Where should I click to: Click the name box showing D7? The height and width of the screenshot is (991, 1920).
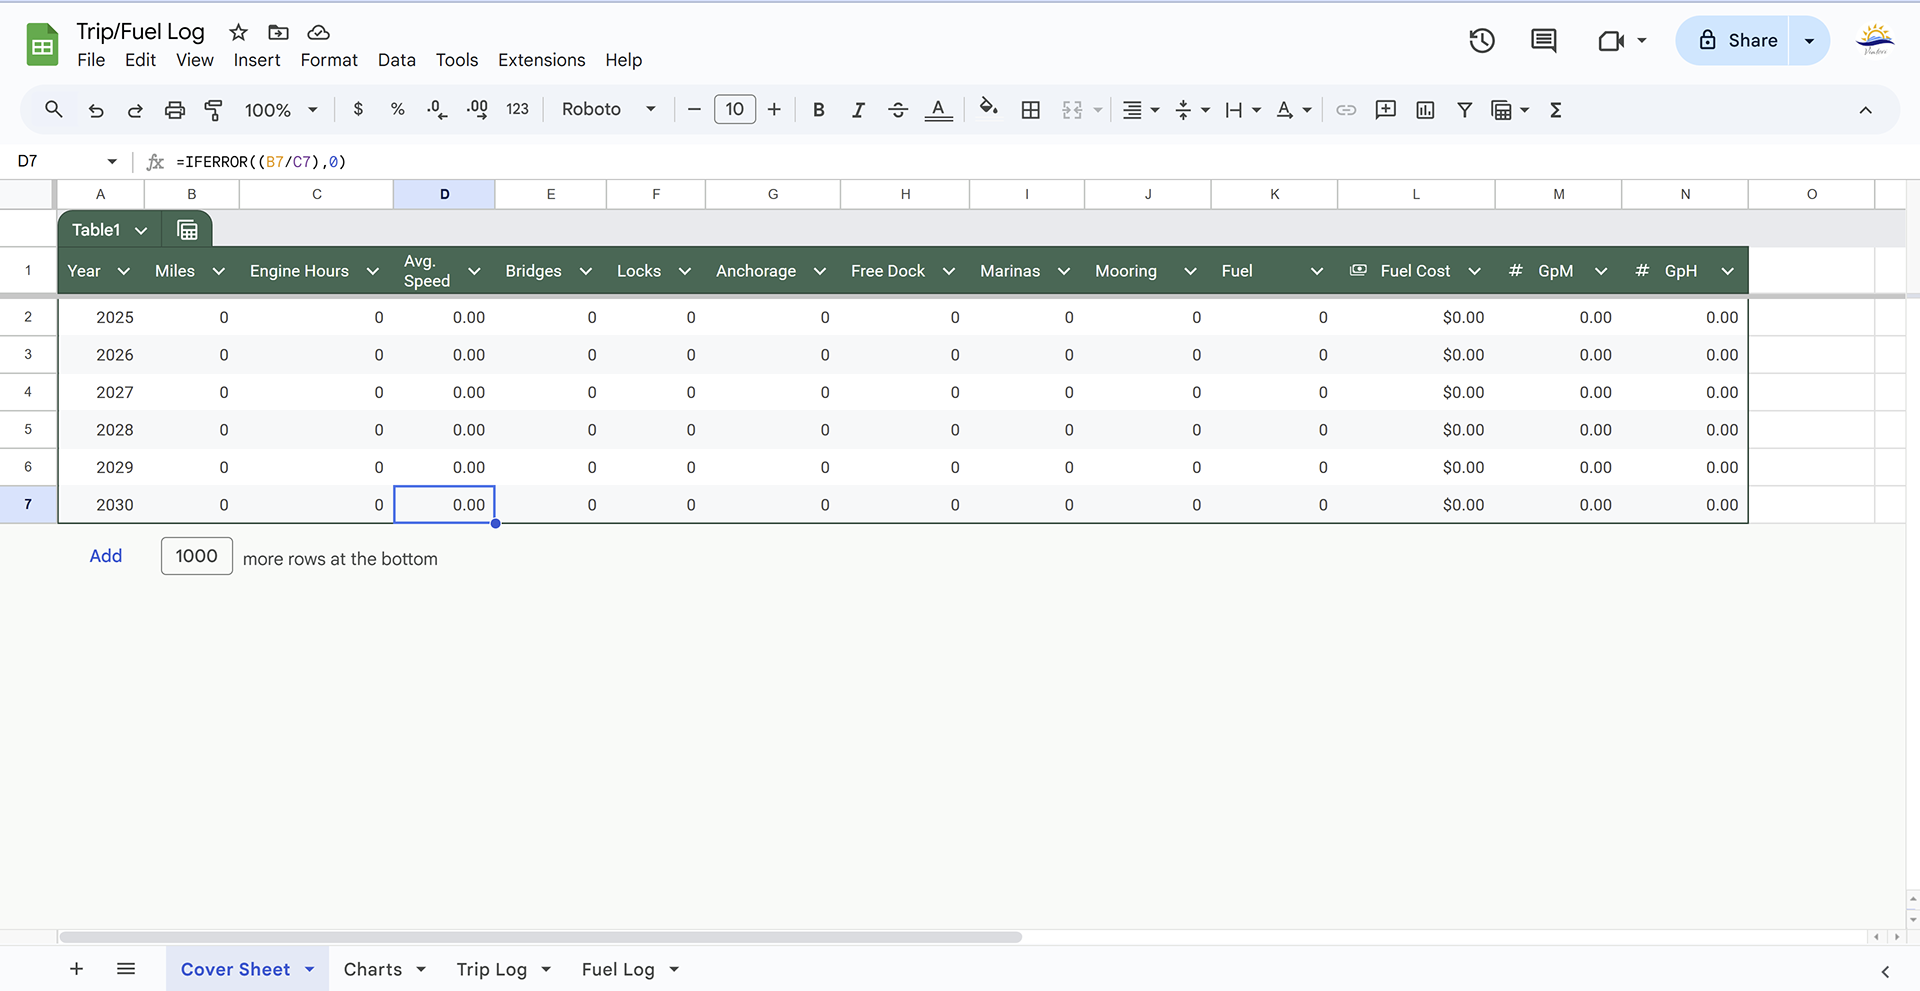[66, 161]
